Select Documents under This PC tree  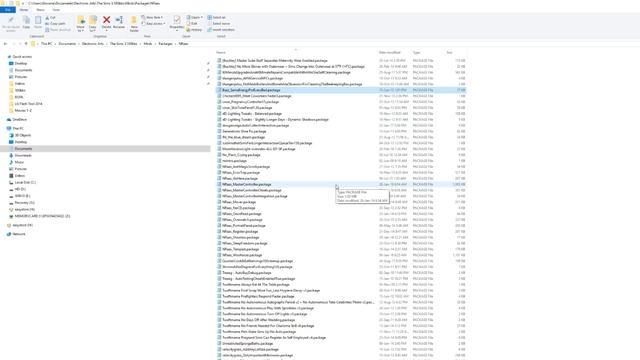(105, 149)
